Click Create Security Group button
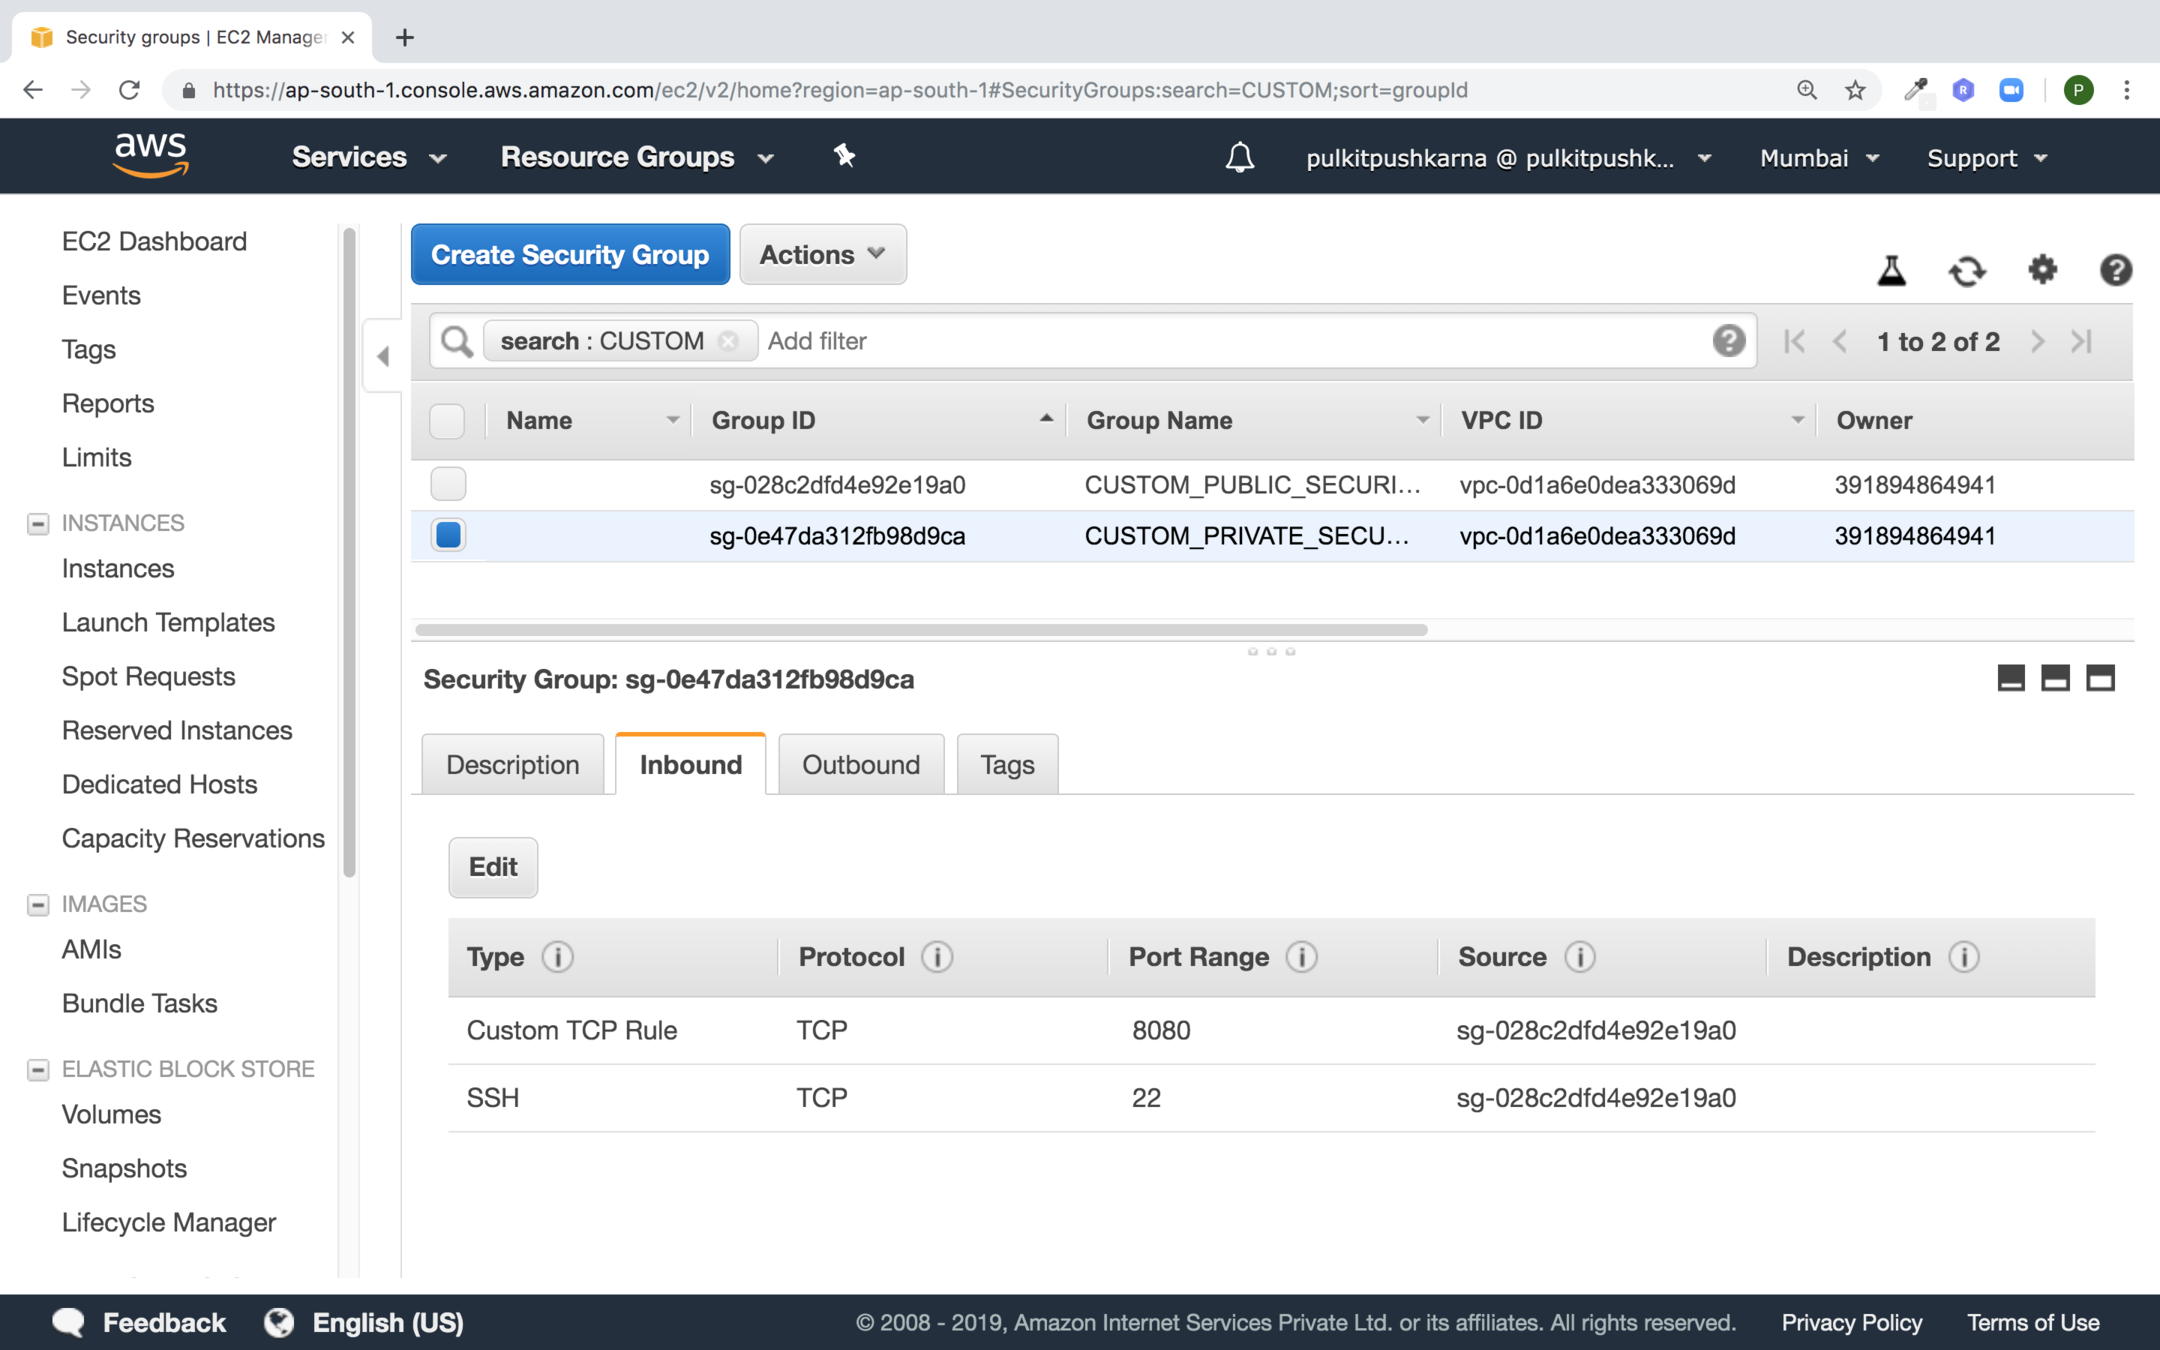The image size is (2160, 1350). (x=570, y=255)
